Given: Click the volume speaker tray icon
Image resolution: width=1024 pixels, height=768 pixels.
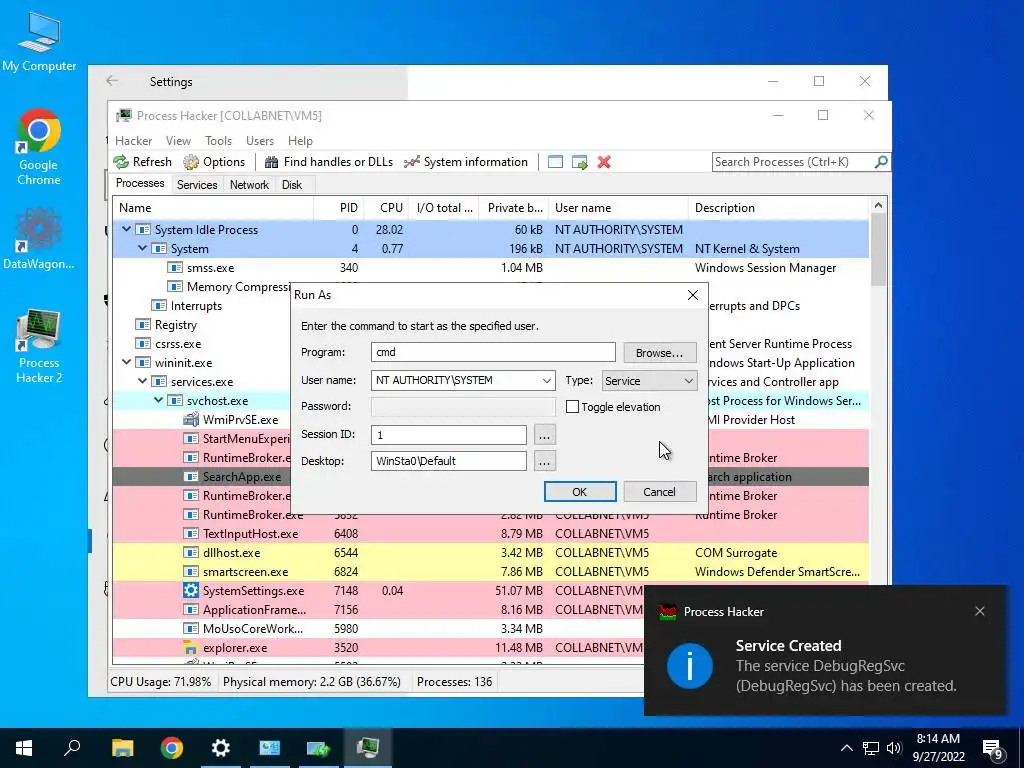Looking at the screenshot, I should [x=894, y=748].
